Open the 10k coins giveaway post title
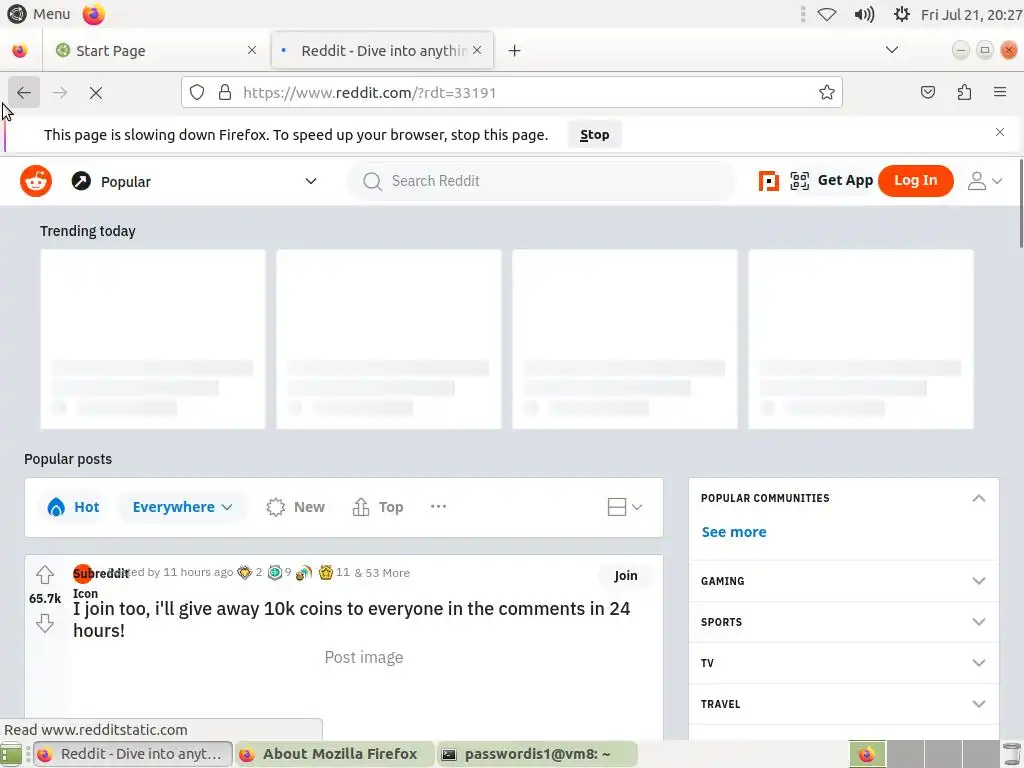This screenshot has height=768, width=1024. pyautogui.click(x=351, y=619)
